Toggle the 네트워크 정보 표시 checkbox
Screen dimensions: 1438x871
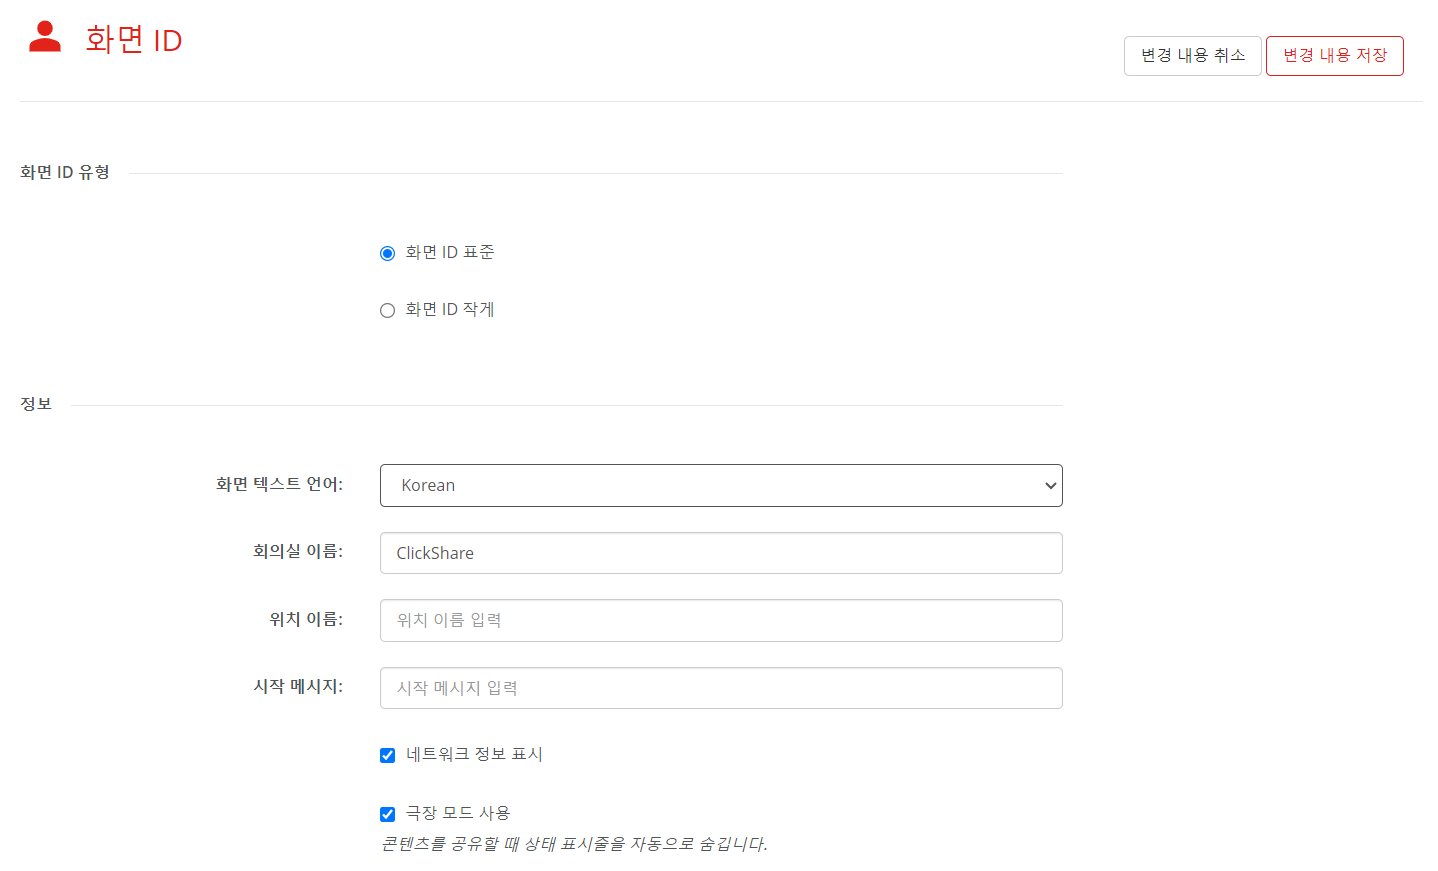coord(388,755)
